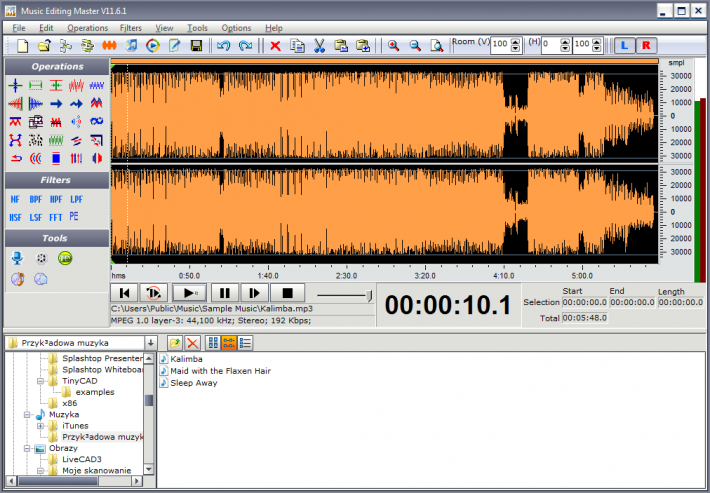Open the microphone recording tool
The height and width of the screenshot is (493, 710).
17,258
